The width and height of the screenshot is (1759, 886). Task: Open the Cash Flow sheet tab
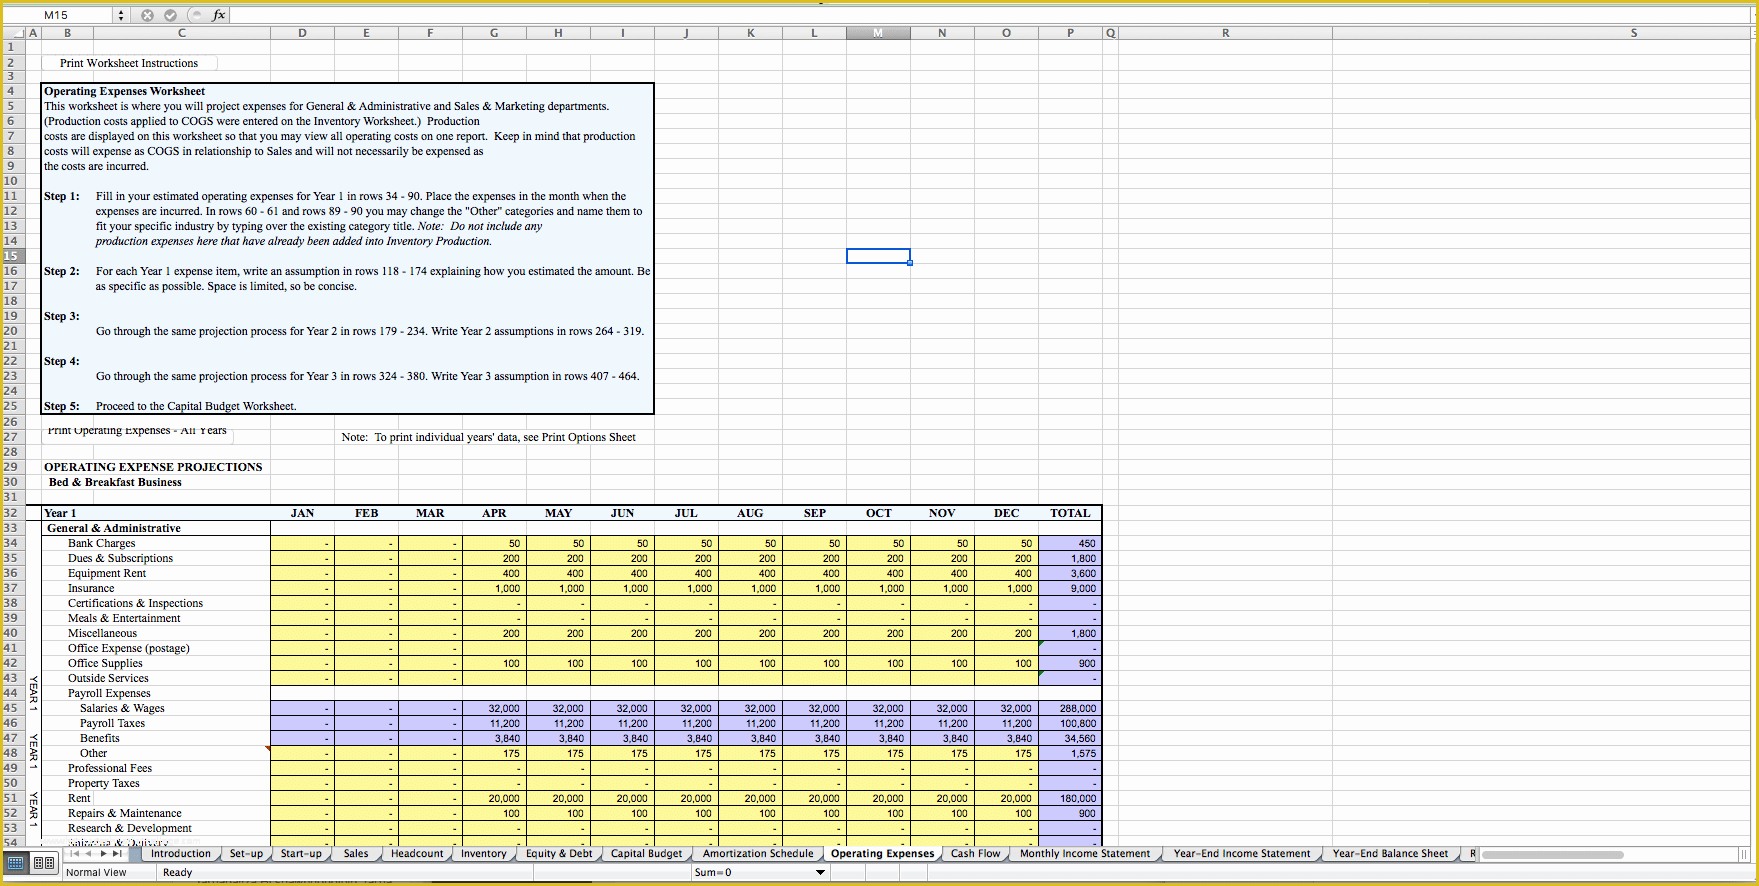coord(975,854)
